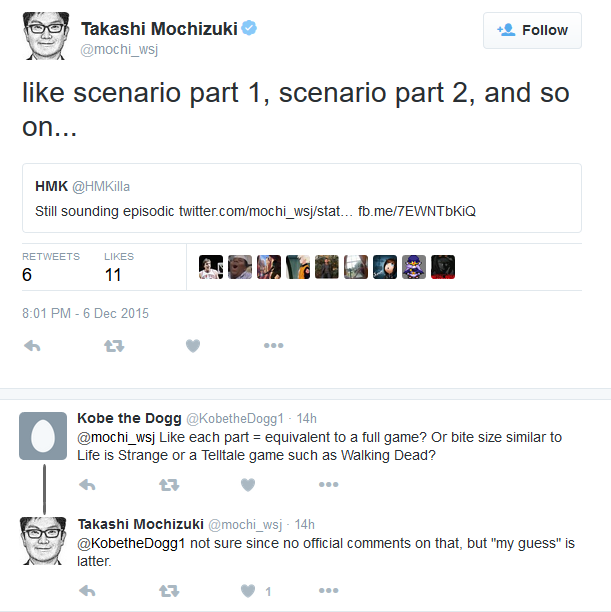Open Takashi Mochizuki's profile picture at top
This screenshot has height=612, width=611.
(x=46, y=36)
